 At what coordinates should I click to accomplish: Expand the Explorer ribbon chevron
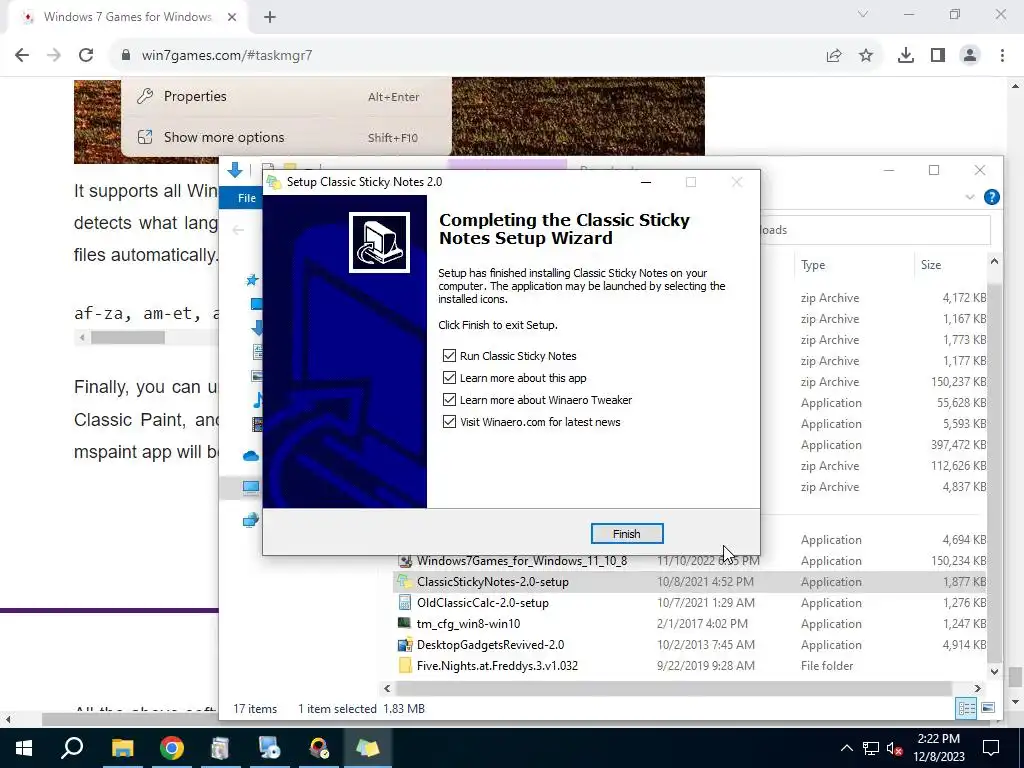(970, 197)
